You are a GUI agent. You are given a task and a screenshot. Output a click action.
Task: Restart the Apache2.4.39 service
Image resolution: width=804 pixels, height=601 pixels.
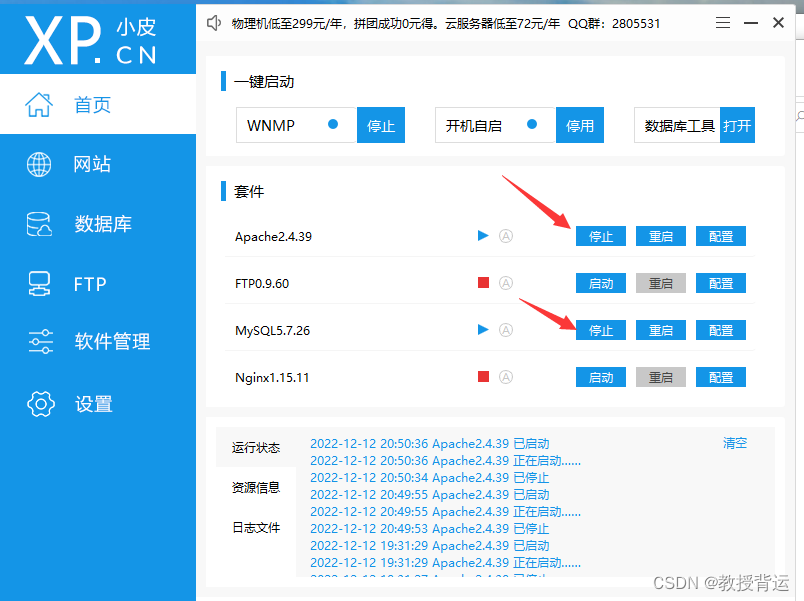click(x=661, y=236)
